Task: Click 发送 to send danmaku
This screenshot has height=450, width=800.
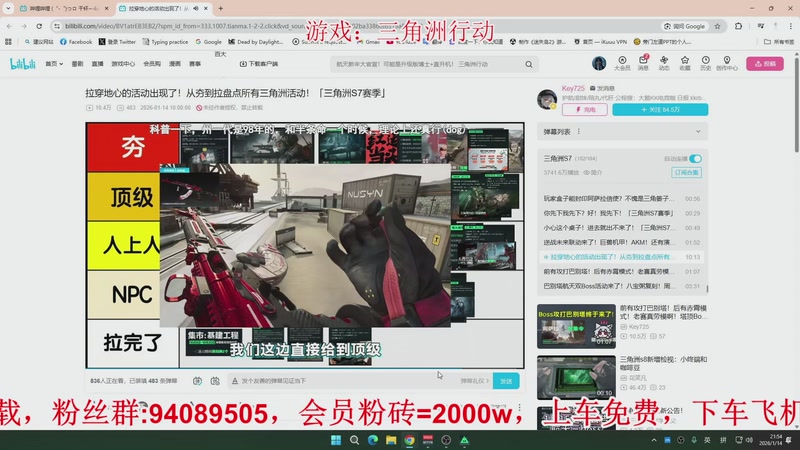Action: [x=506, y=381]
